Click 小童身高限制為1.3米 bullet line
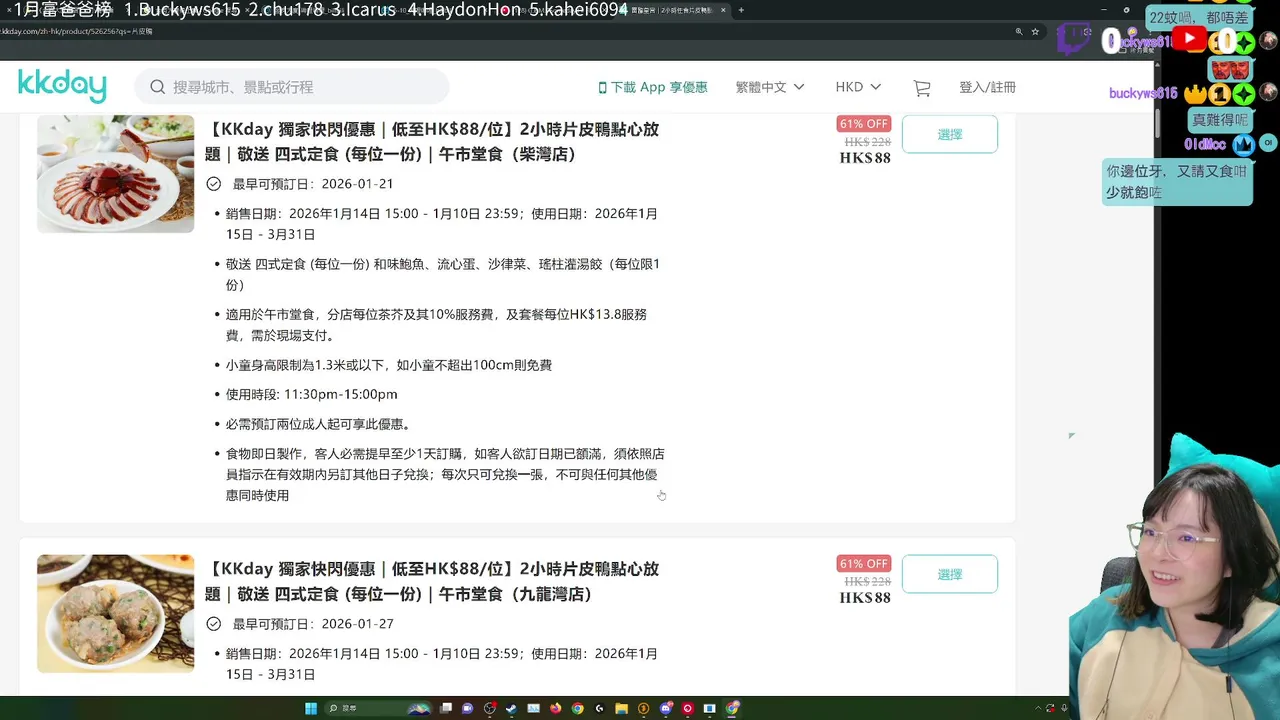1280x720 pixels. pos(388,365)
